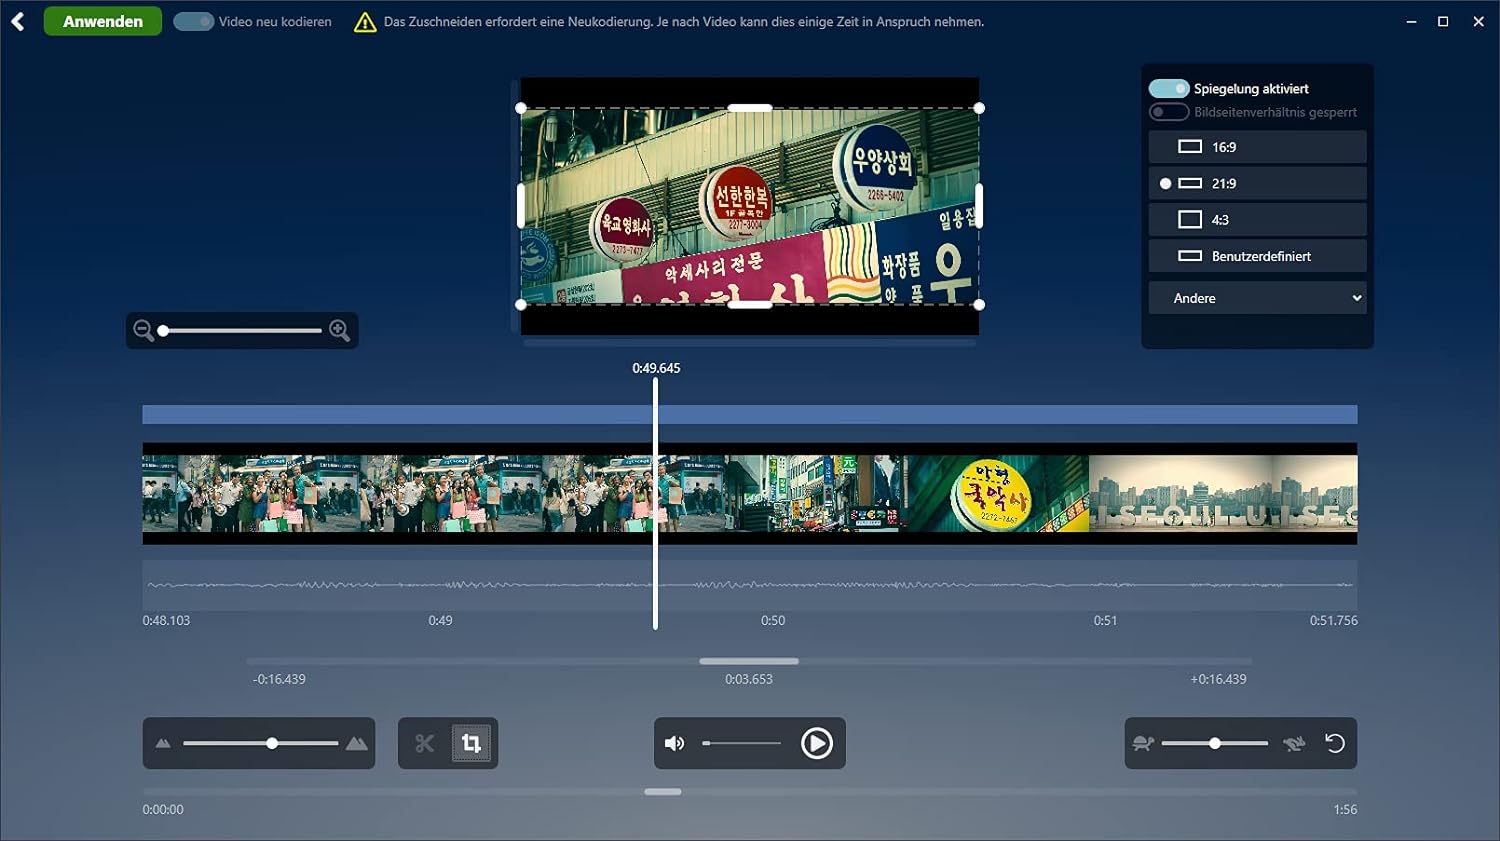Select the crop tool icon

point(471,743)
